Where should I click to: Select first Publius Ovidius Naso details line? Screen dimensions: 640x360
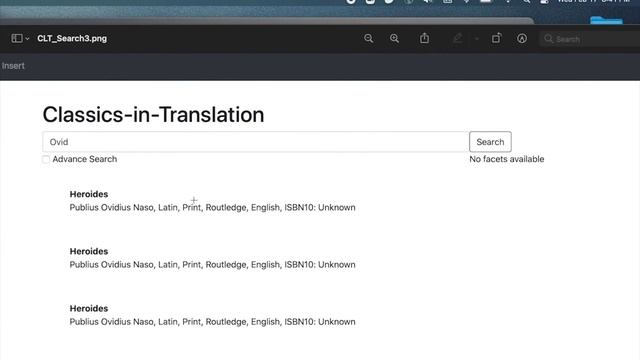click(212, 207)
